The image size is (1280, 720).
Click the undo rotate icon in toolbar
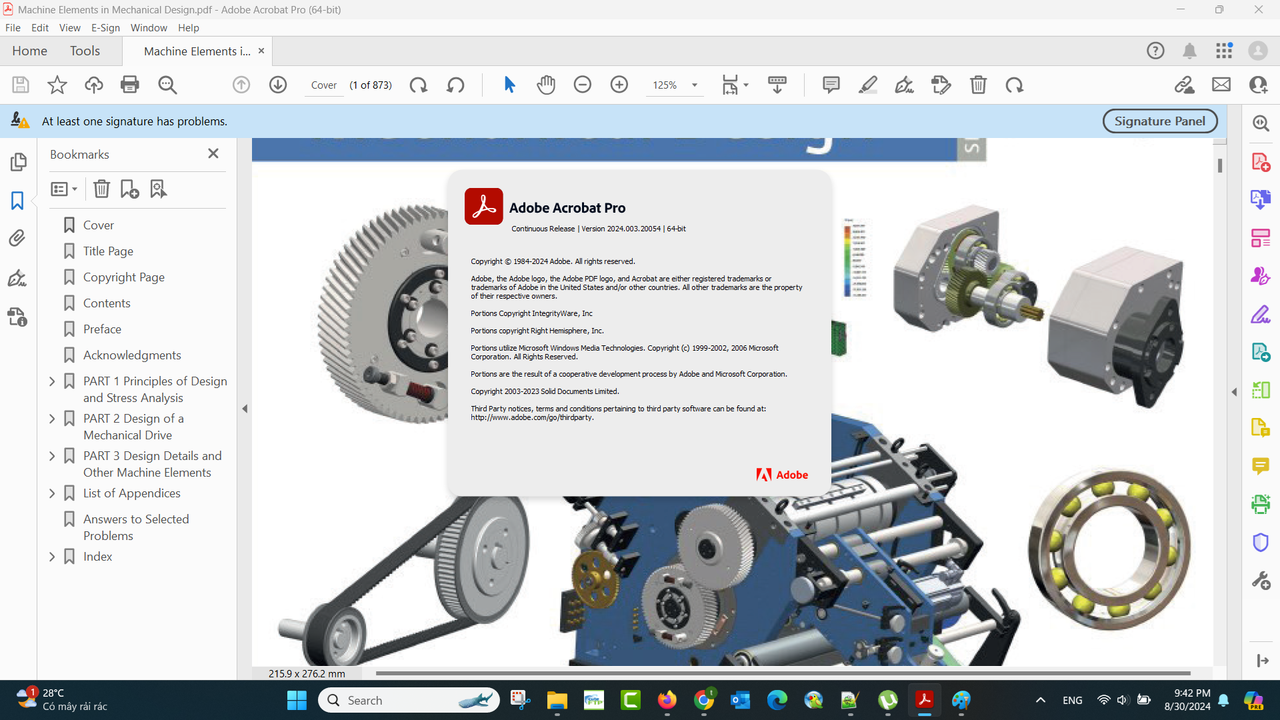1014,85
